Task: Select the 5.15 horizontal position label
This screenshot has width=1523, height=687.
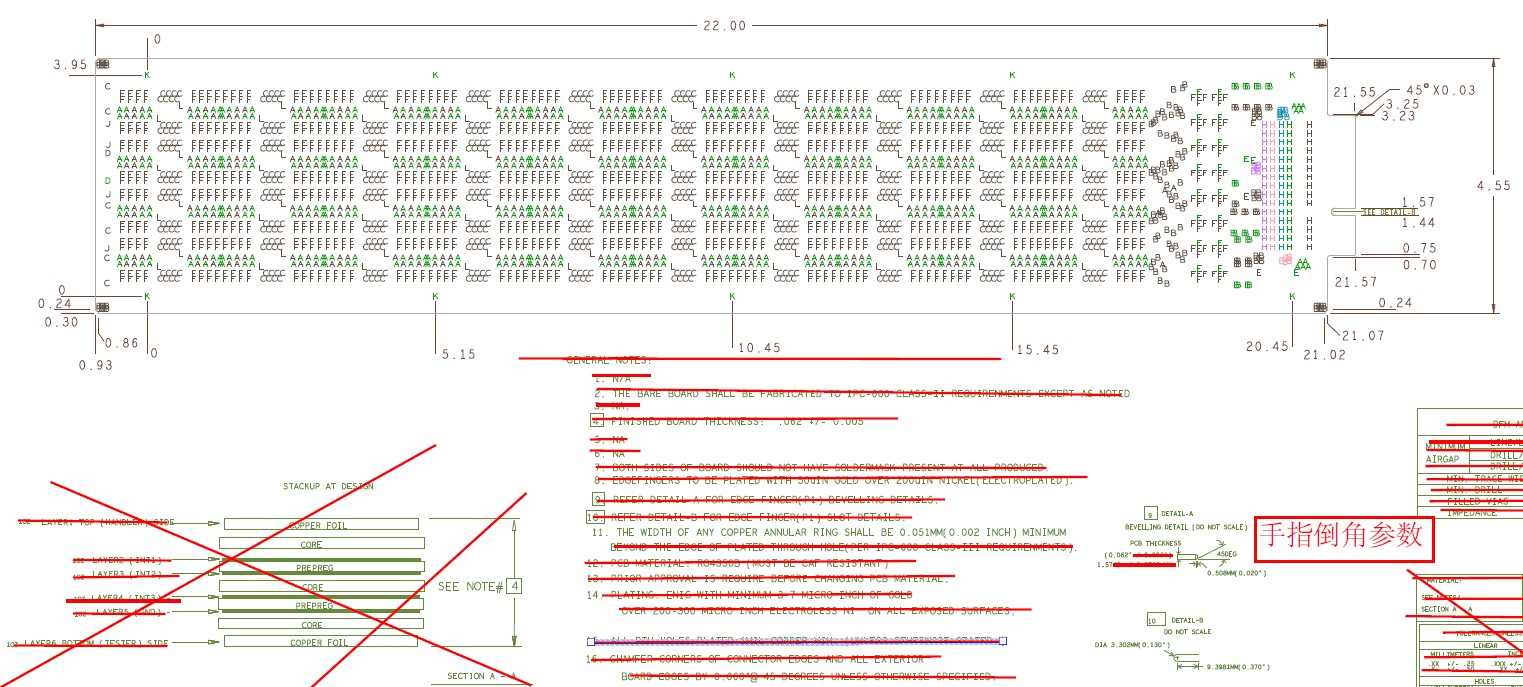Action: click(457, 354)
